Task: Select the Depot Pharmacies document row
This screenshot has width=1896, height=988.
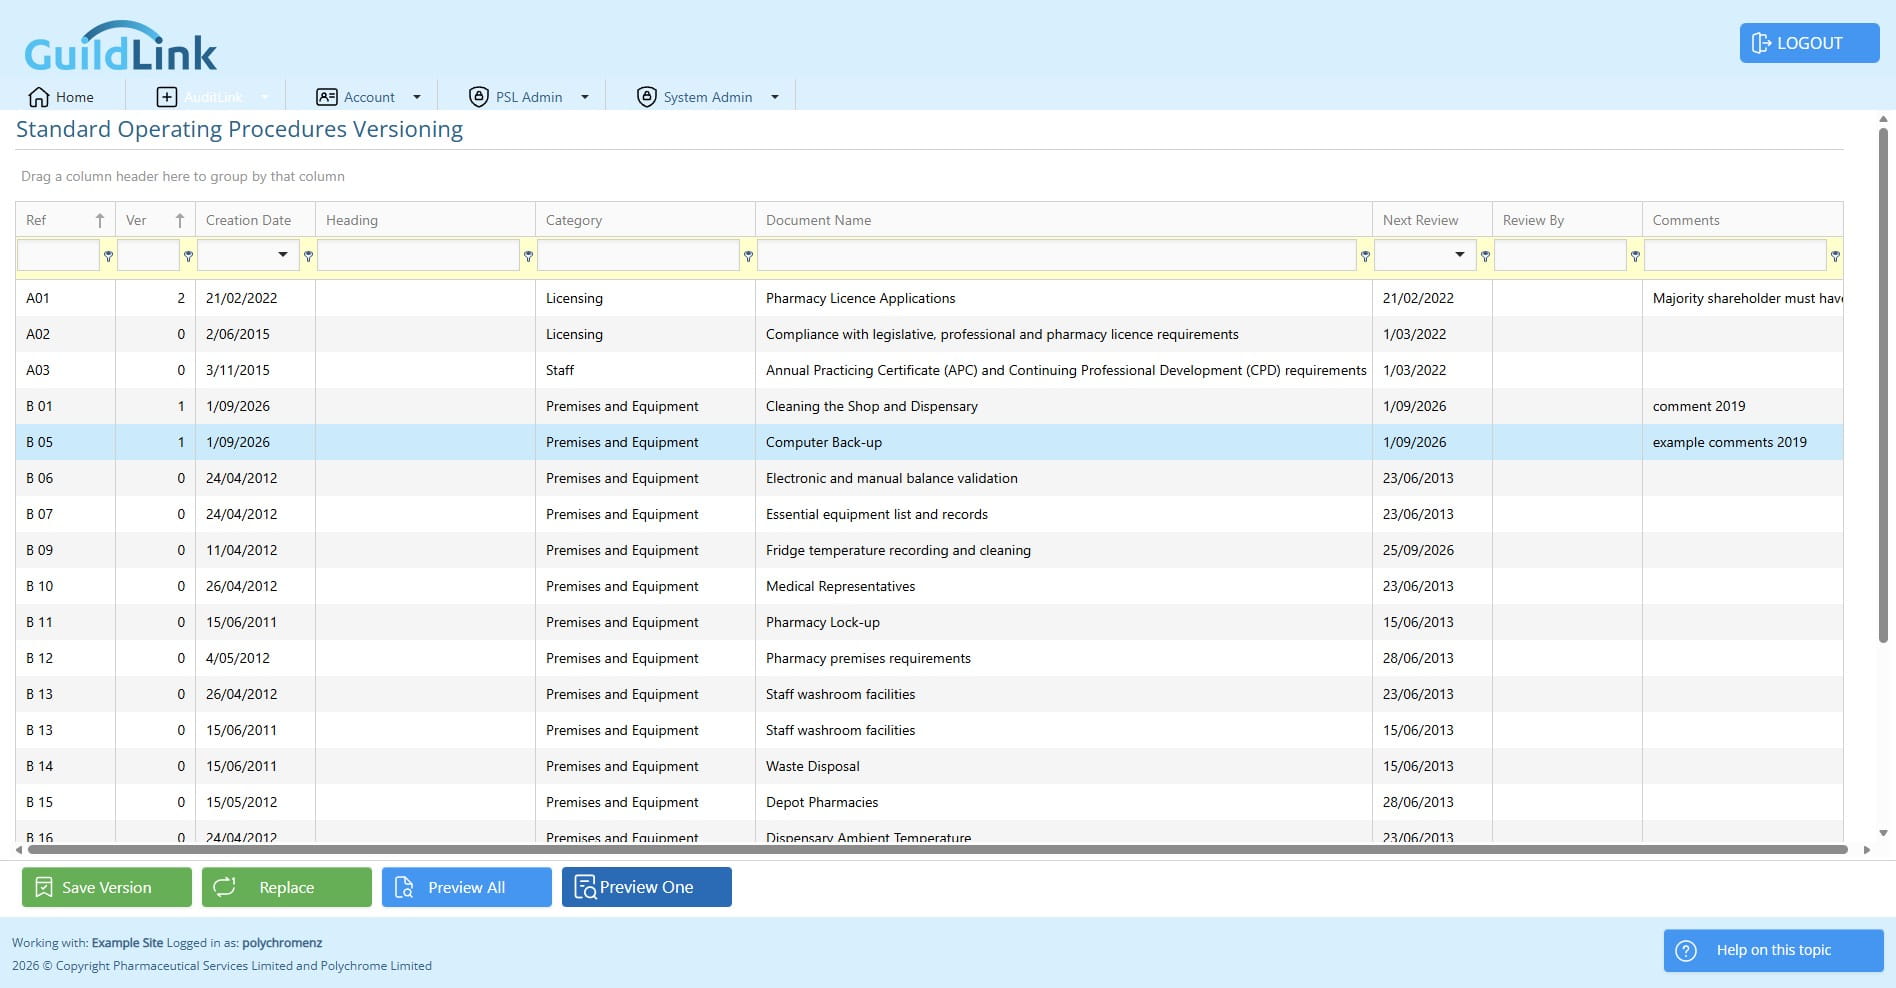Action: point(929,802)
